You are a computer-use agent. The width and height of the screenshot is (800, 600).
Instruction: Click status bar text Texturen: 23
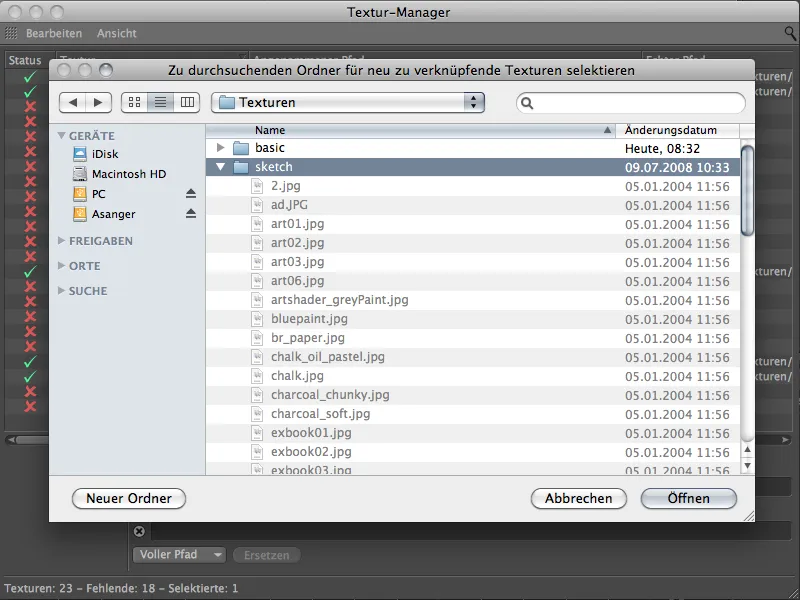coord(39,588)
